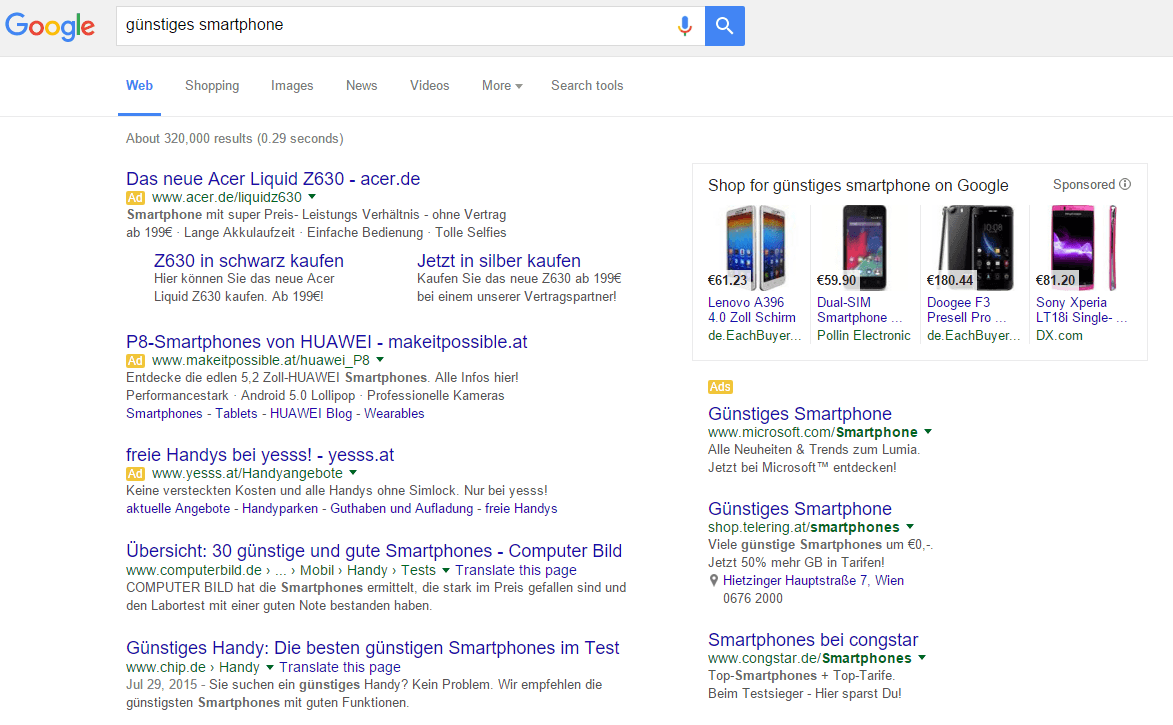Click the Google logo
The width and height of the screenshot is (1173, 725).
(x=50, y=27)
